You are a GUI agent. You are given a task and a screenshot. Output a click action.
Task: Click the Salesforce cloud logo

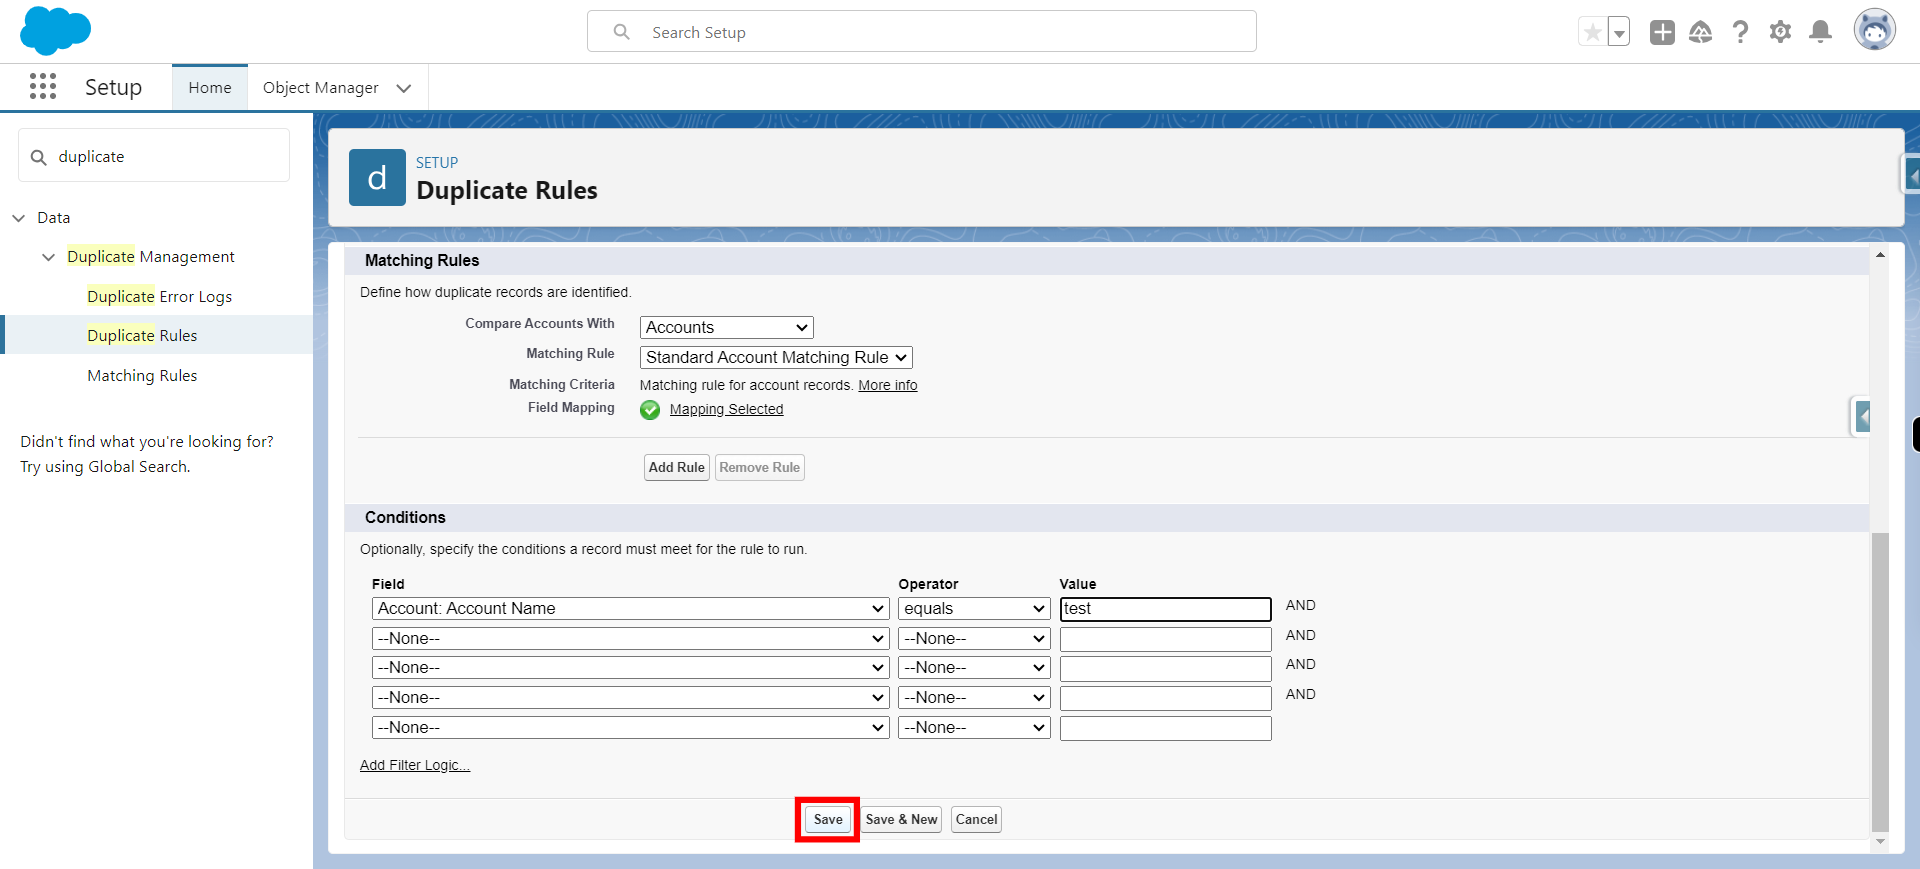[55, 30]
